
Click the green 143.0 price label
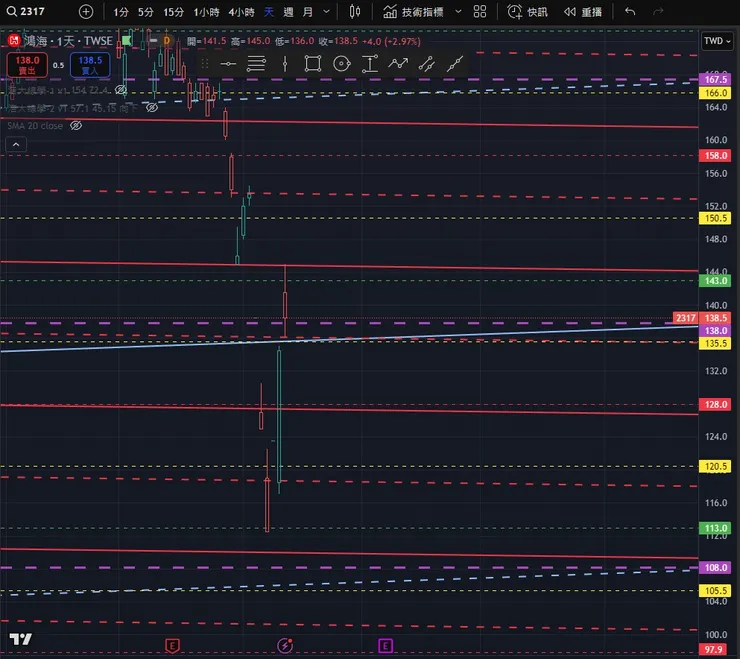(715, 281)
